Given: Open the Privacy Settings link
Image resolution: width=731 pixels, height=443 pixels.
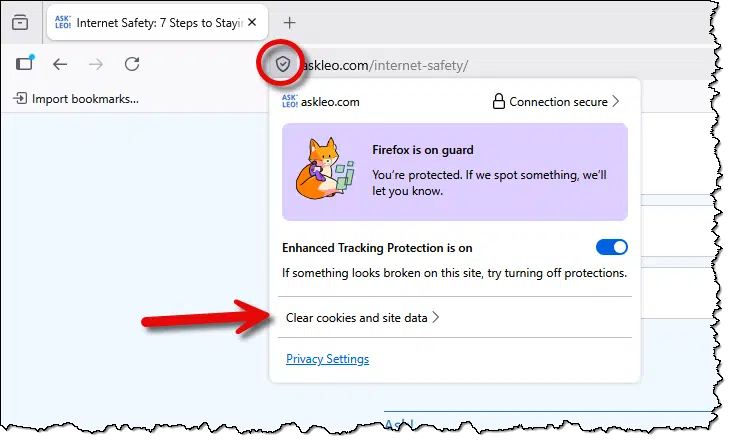Looking at the screenshot, I should [x=327, y=359].
